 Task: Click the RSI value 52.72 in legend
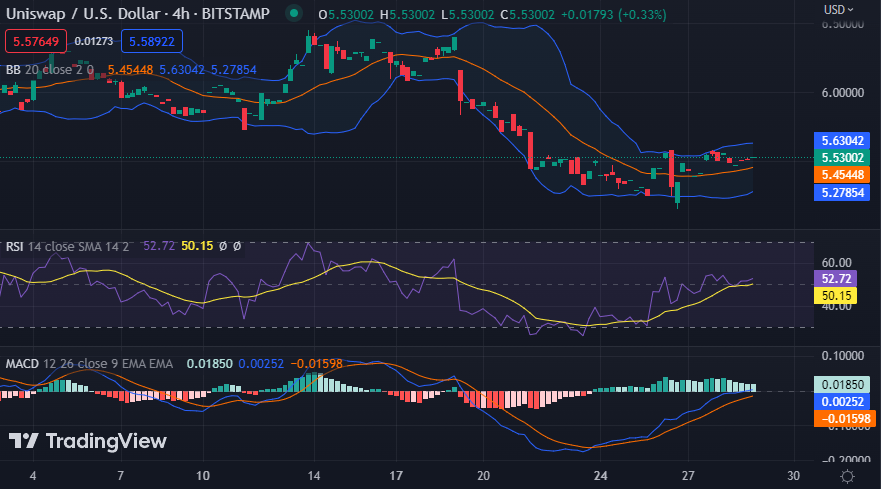pos(159,246)
